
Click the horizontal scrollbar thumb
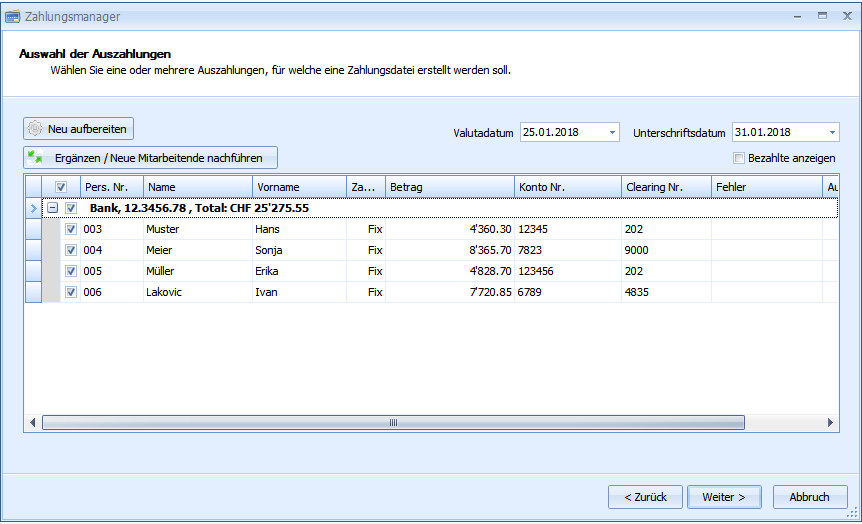point(393,424)
